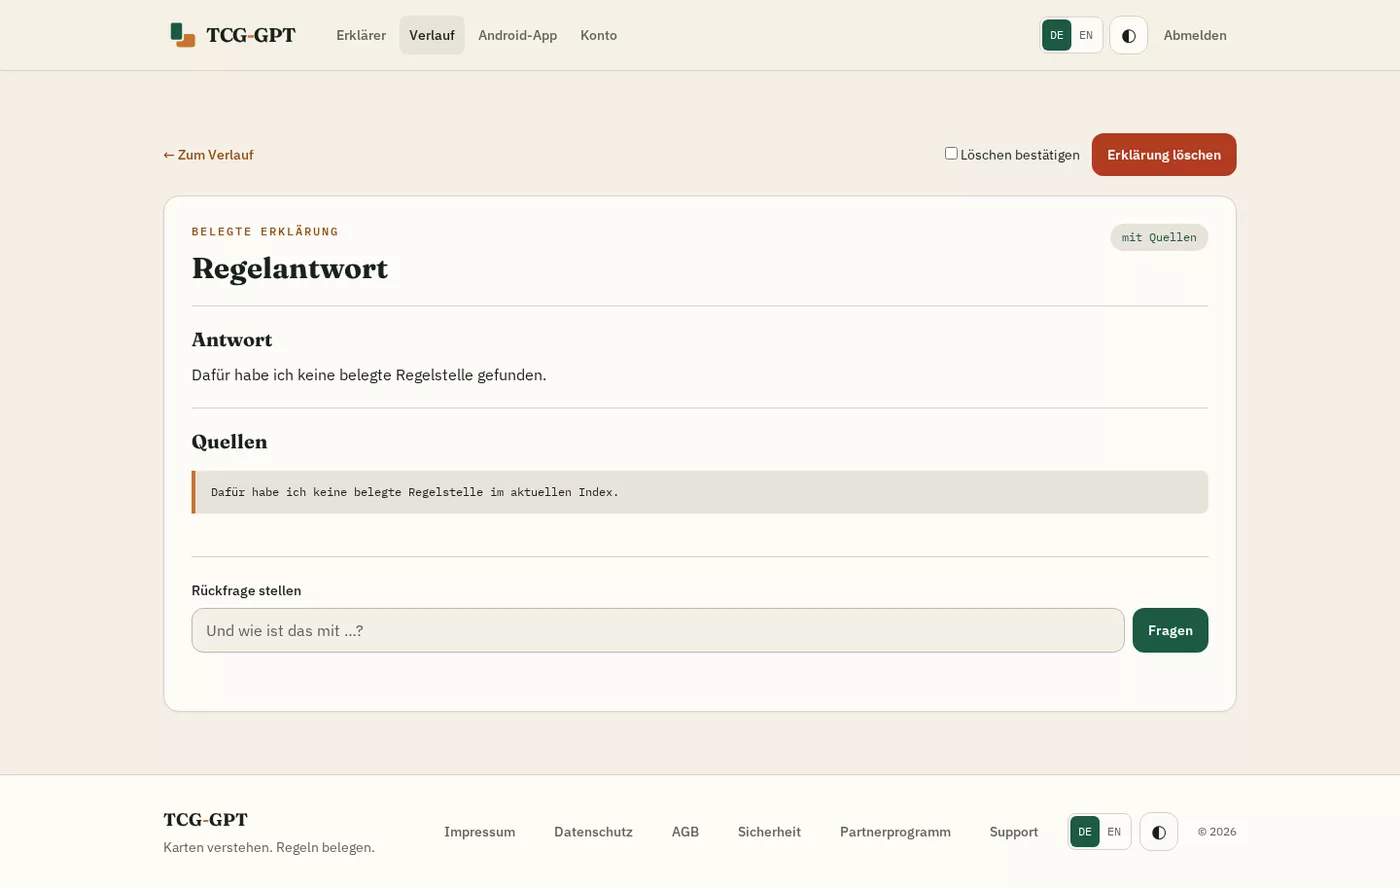
Task: Click the '© 2026' footer text
Action: tap(1217, 832)
